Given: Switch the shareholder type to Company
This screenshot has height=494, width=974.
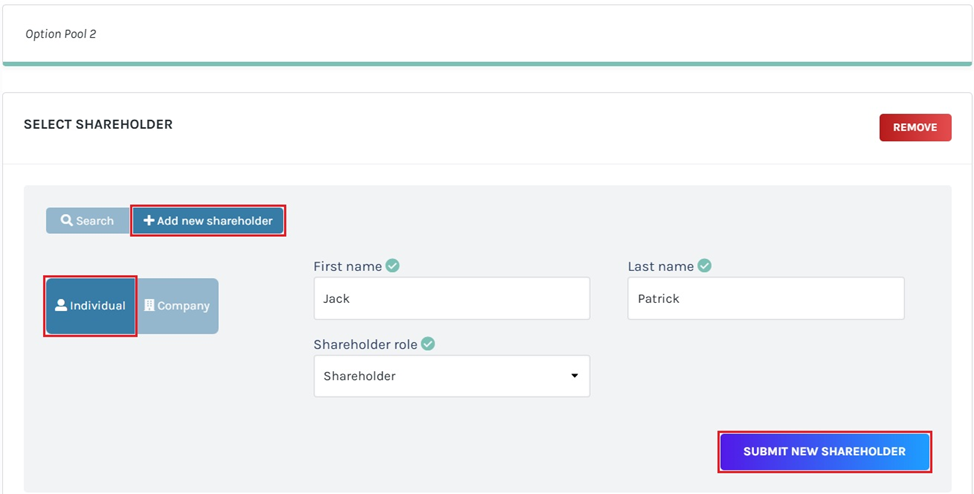Looking at the screenshot, I should (177, 306).
